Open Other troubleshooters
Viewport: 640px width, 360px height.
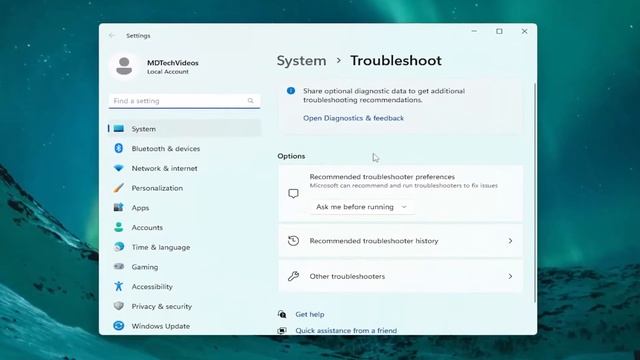click(400, 276)
